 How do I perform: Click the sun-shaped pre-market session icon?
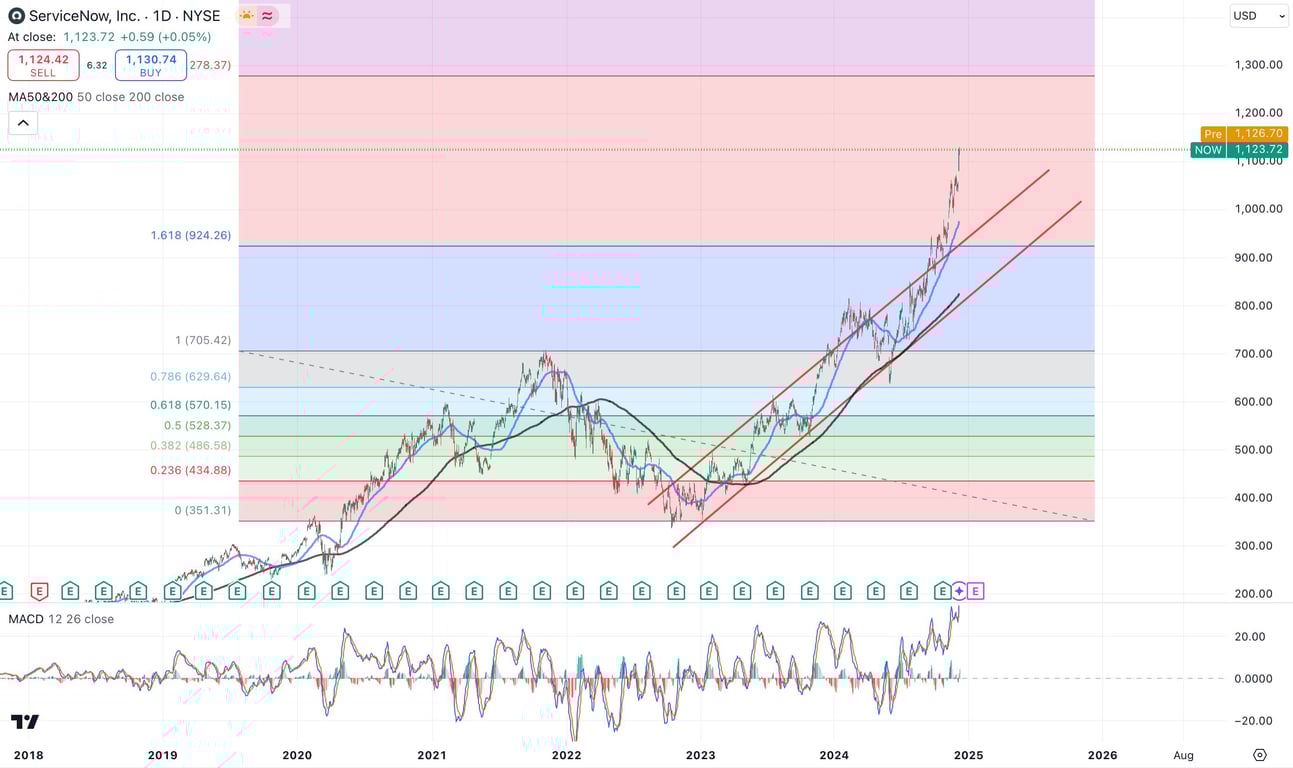(x=246, y=16)
